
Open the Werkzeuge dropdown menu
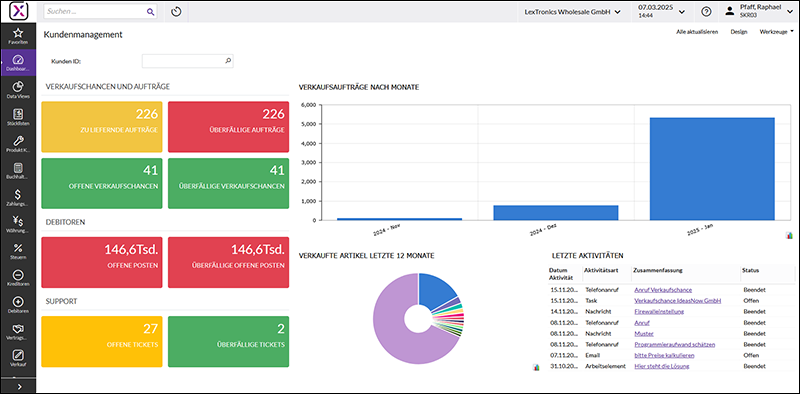pos(777,32)
